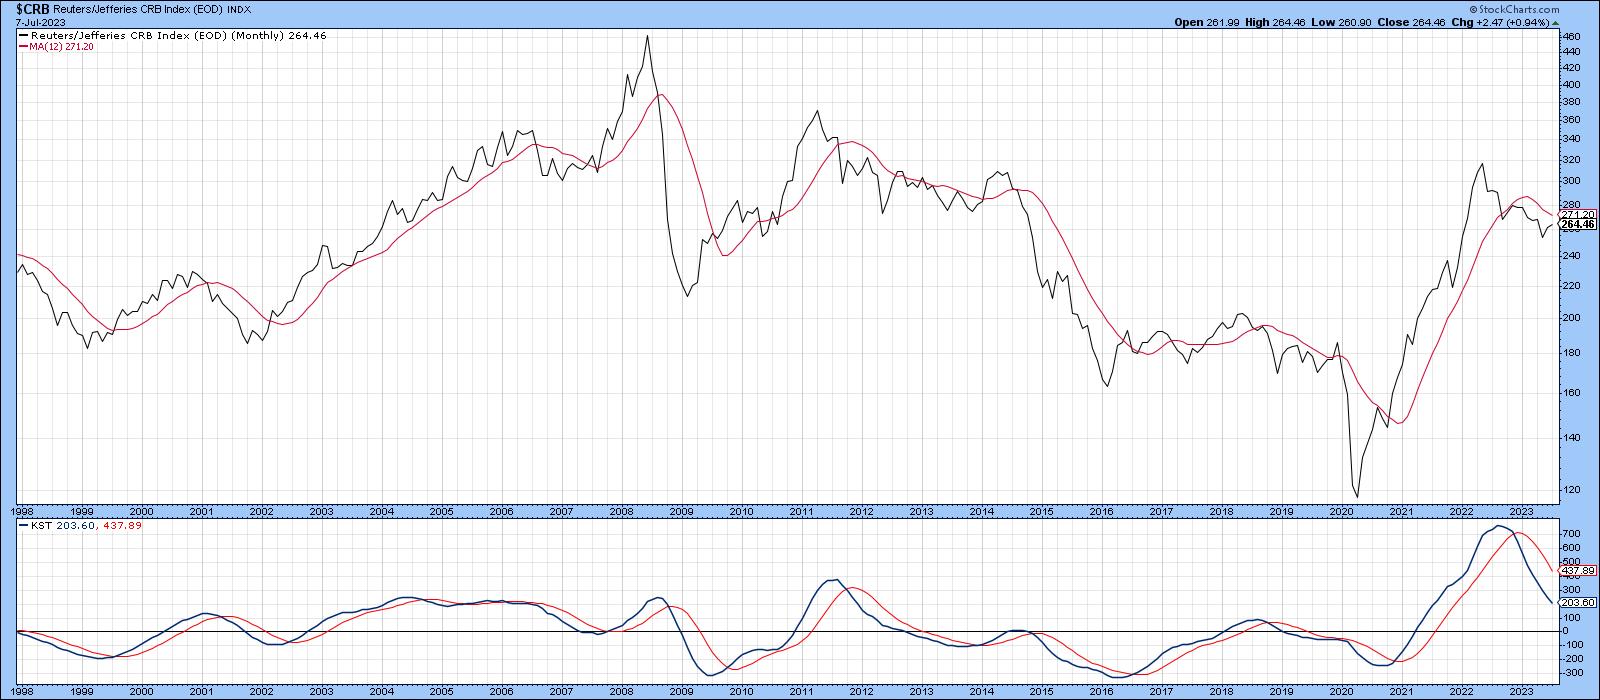The image size is (1600, 700).
Task: Click the 2014 year label below the price chart
Action: tap(981, 510)
